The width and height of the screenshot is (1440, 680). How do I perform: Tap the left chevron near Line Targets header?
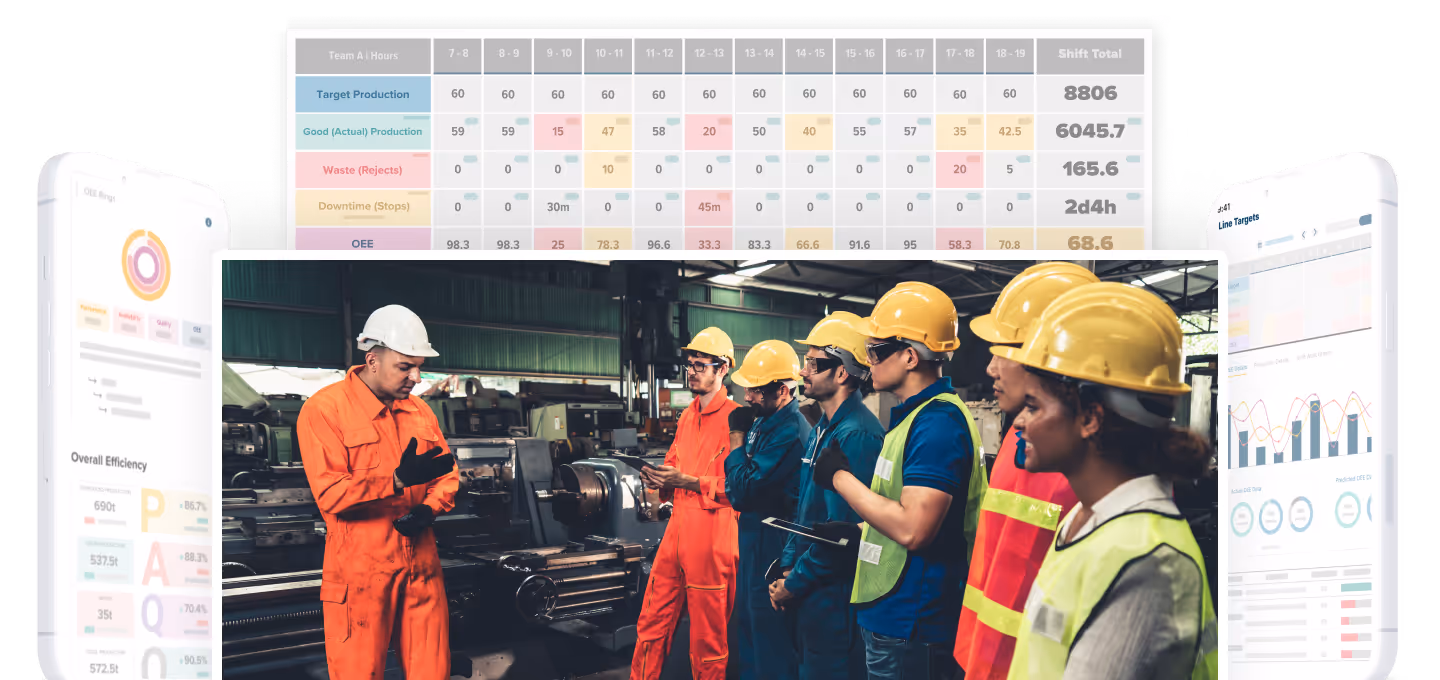coord(1304,234)
